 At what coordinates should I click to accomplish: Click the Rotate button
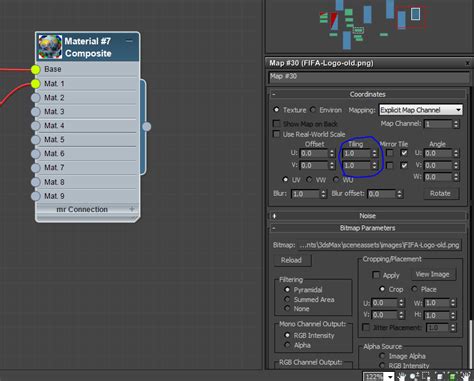point(440,193)
